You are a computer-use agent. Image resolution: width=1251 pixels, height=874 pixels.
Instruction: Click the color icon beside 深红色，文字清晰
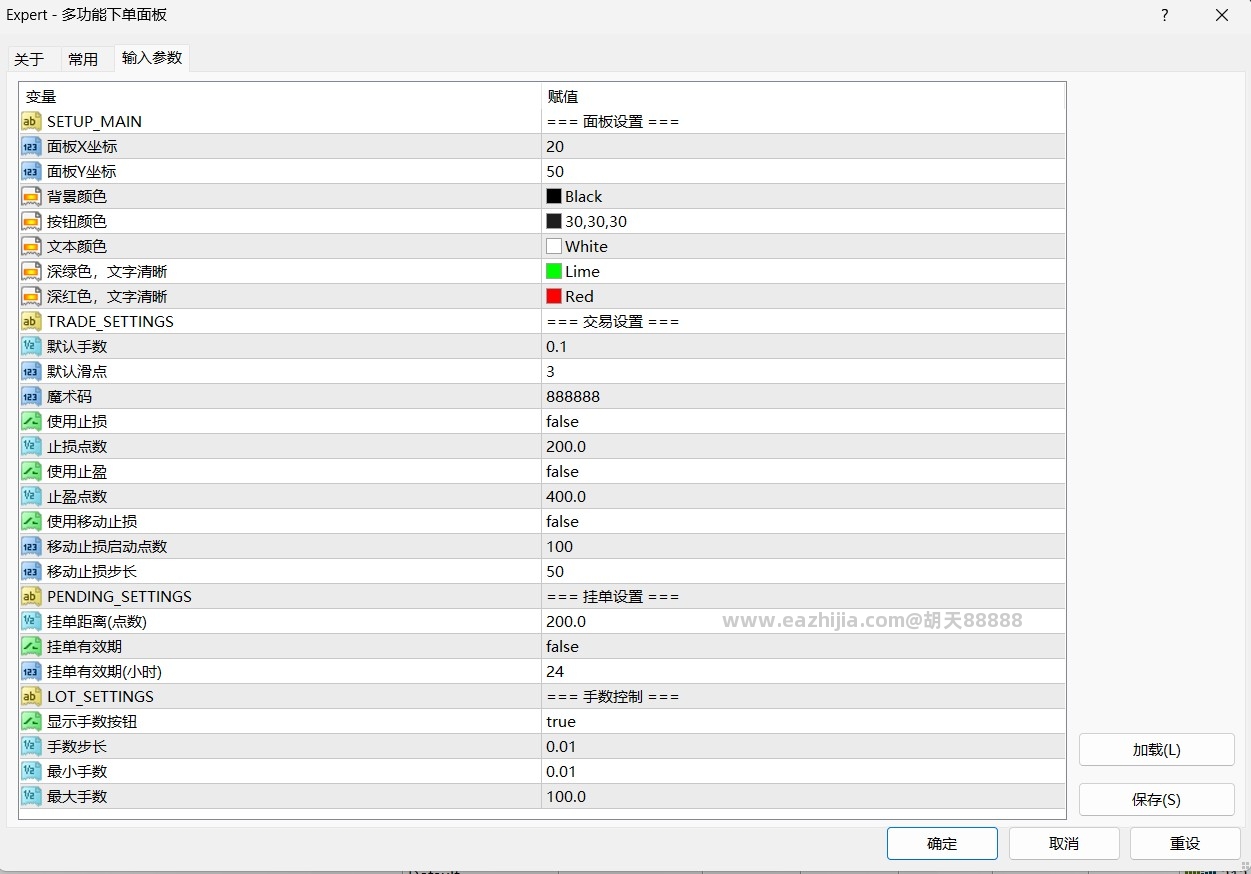pyautogui.click(x=31, y=296)
